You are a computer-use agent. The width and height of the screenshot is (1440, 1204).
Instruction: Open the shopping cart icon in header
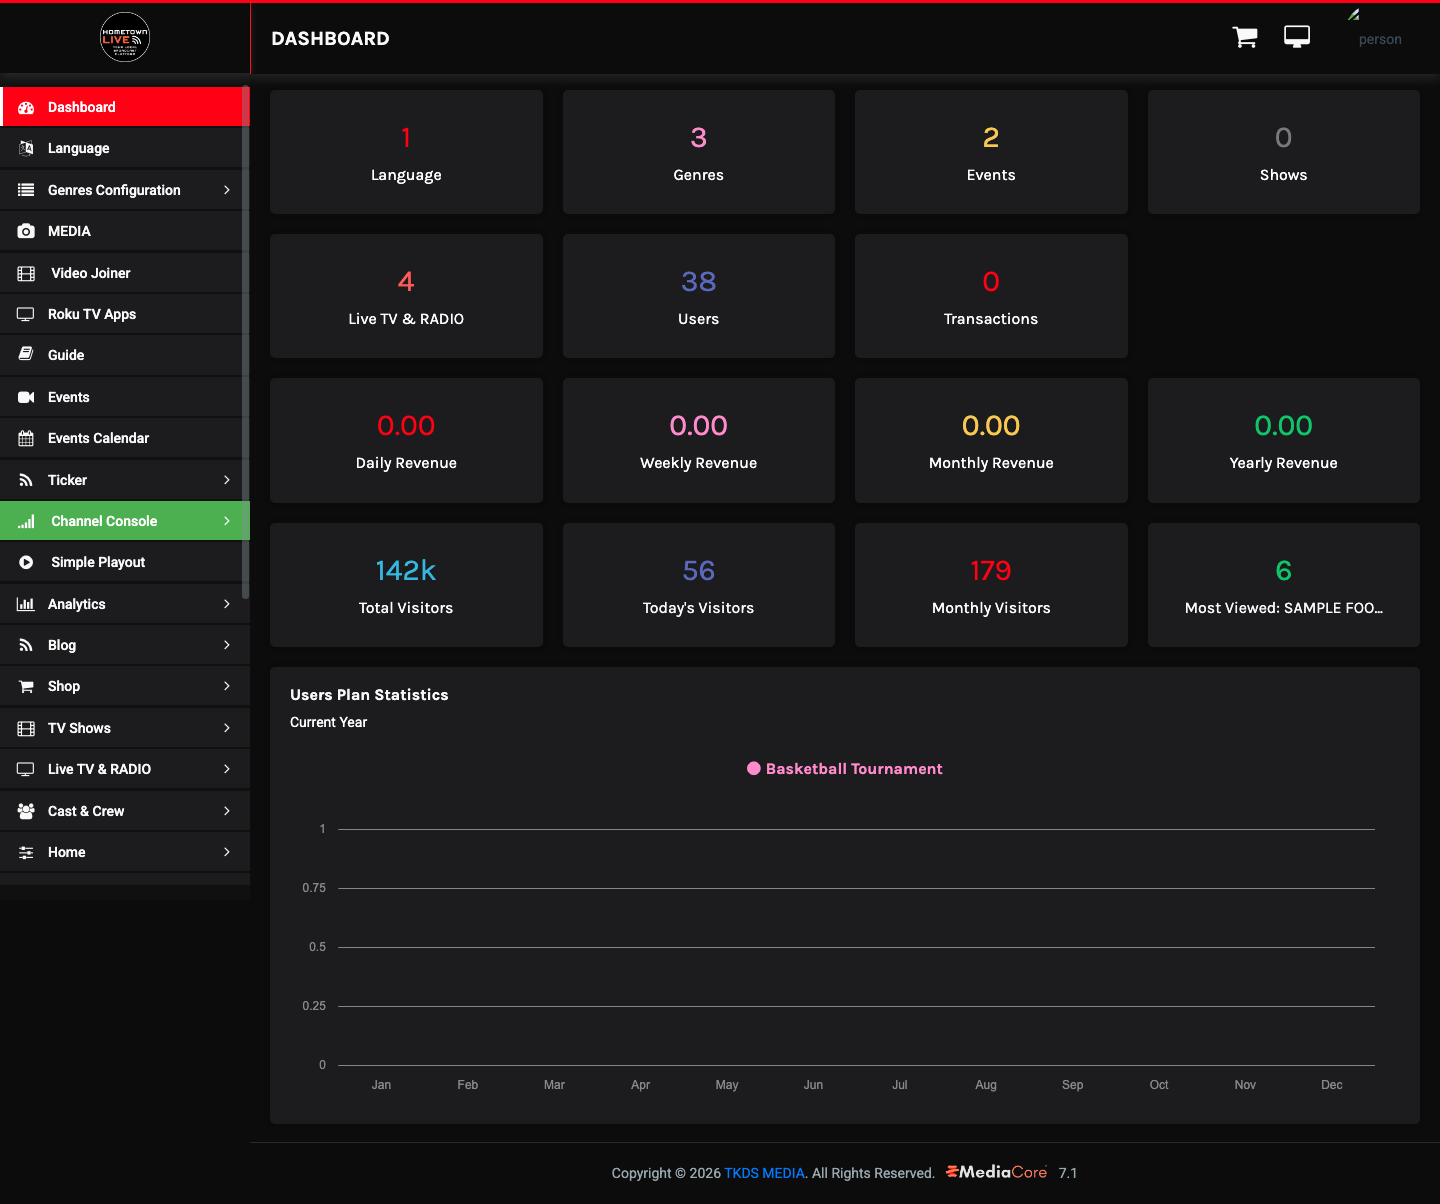(1245, 37)
